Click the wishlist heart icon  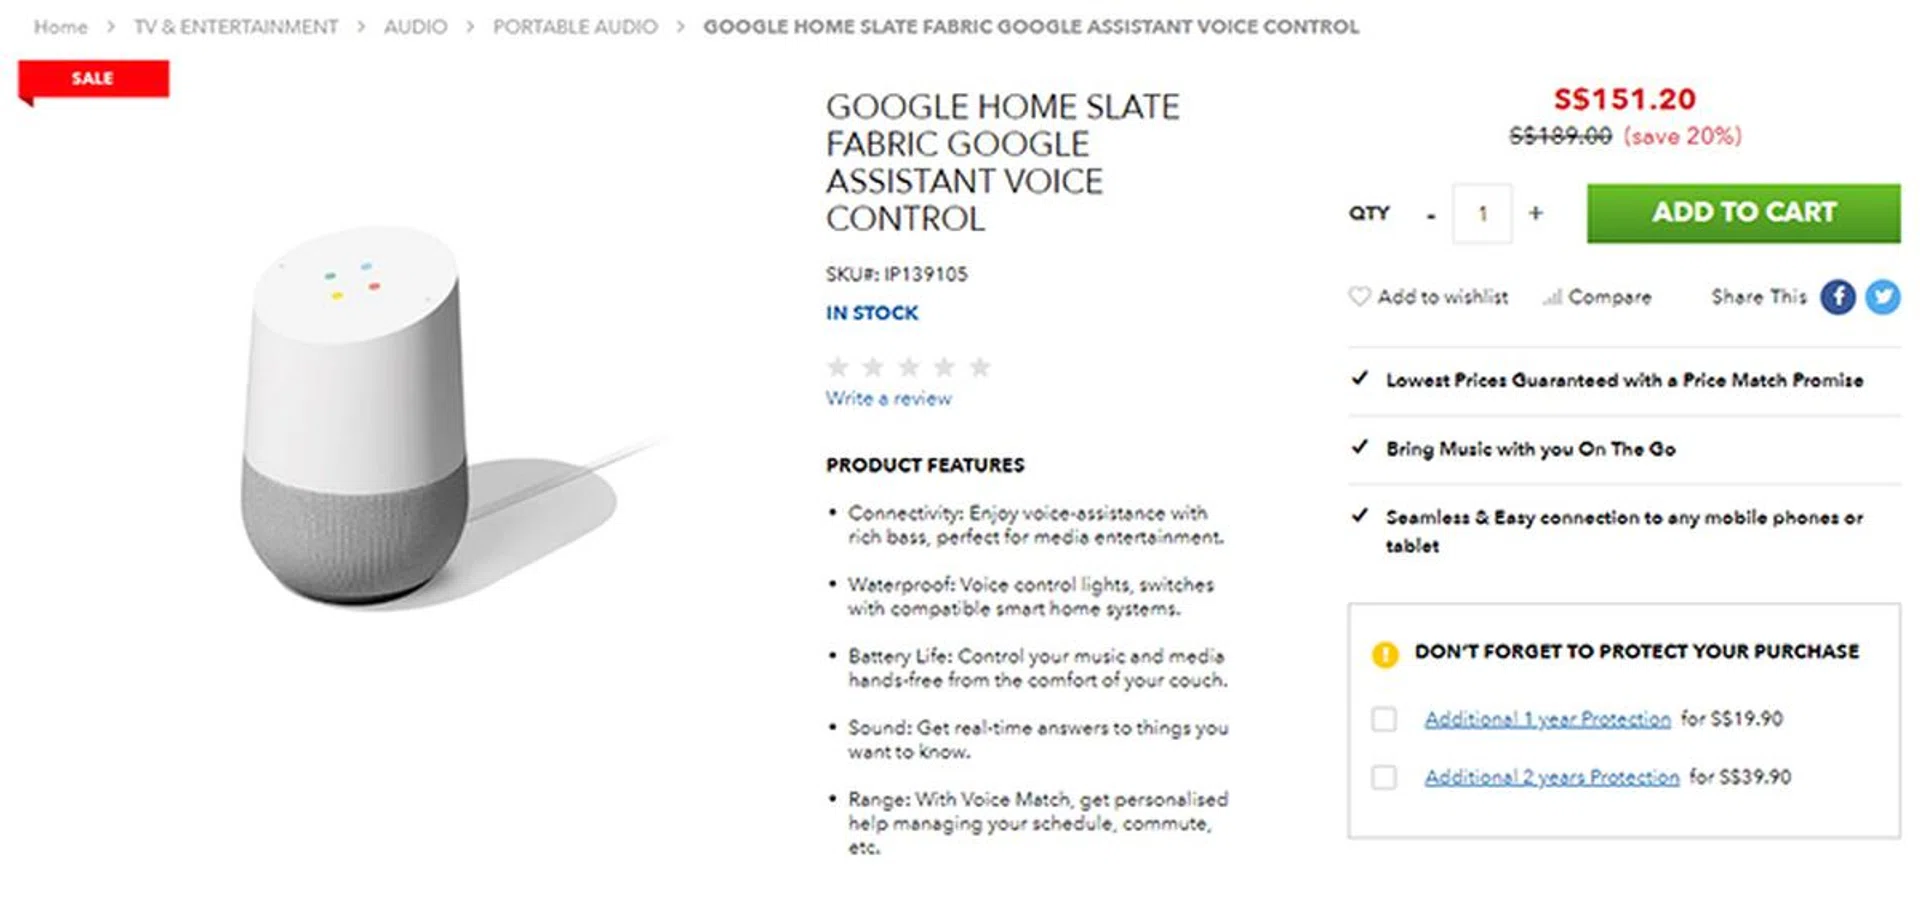click(x=1359, y=296)
